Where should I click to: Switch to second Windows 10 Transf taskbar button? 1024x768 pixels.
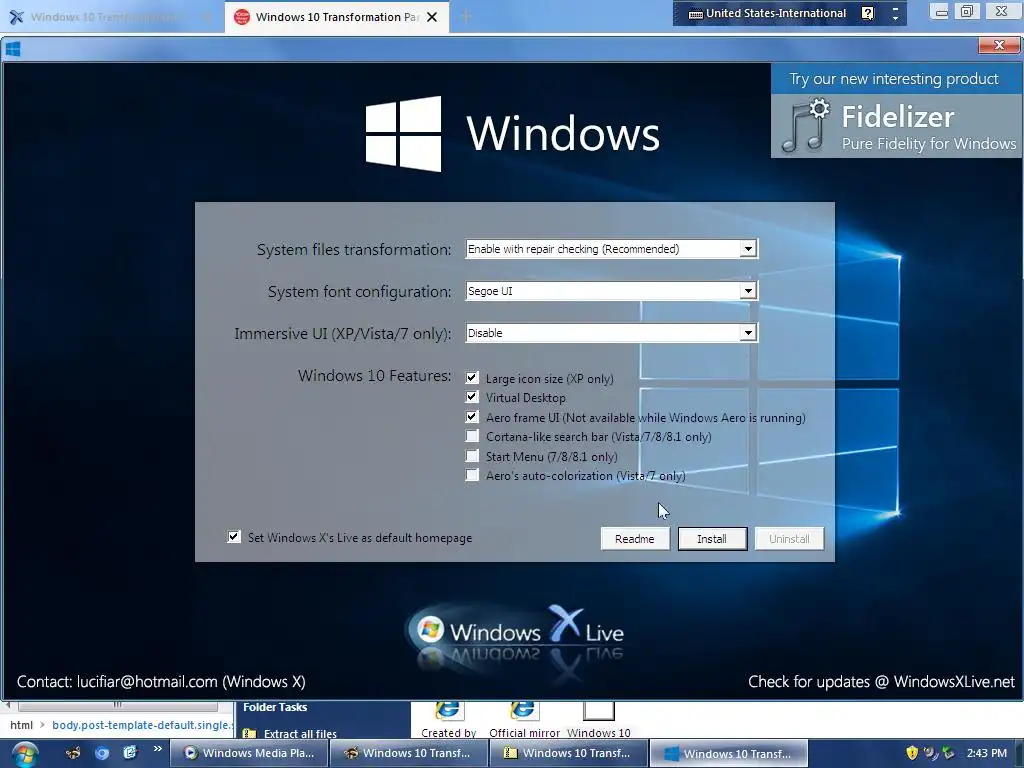coord(409,753)
